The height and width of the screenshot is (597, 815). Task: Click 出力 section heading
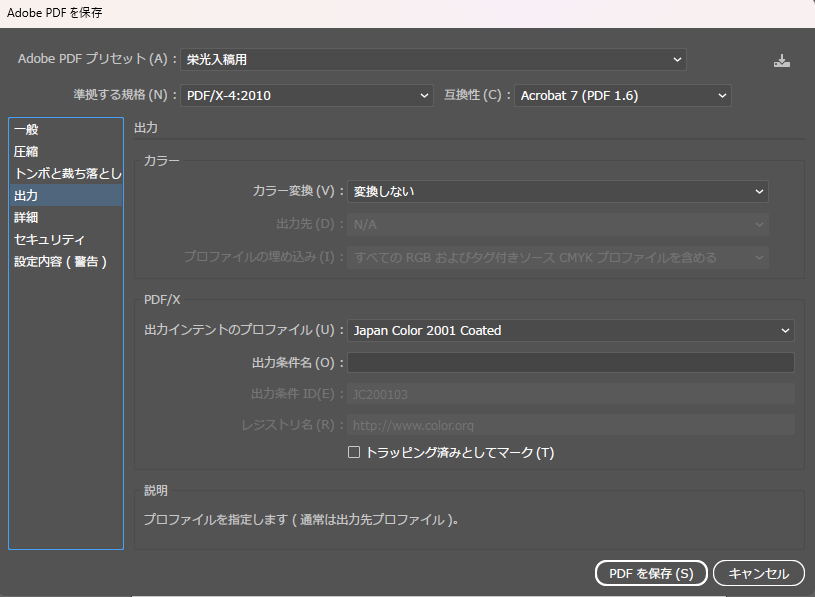pos(146,128)
